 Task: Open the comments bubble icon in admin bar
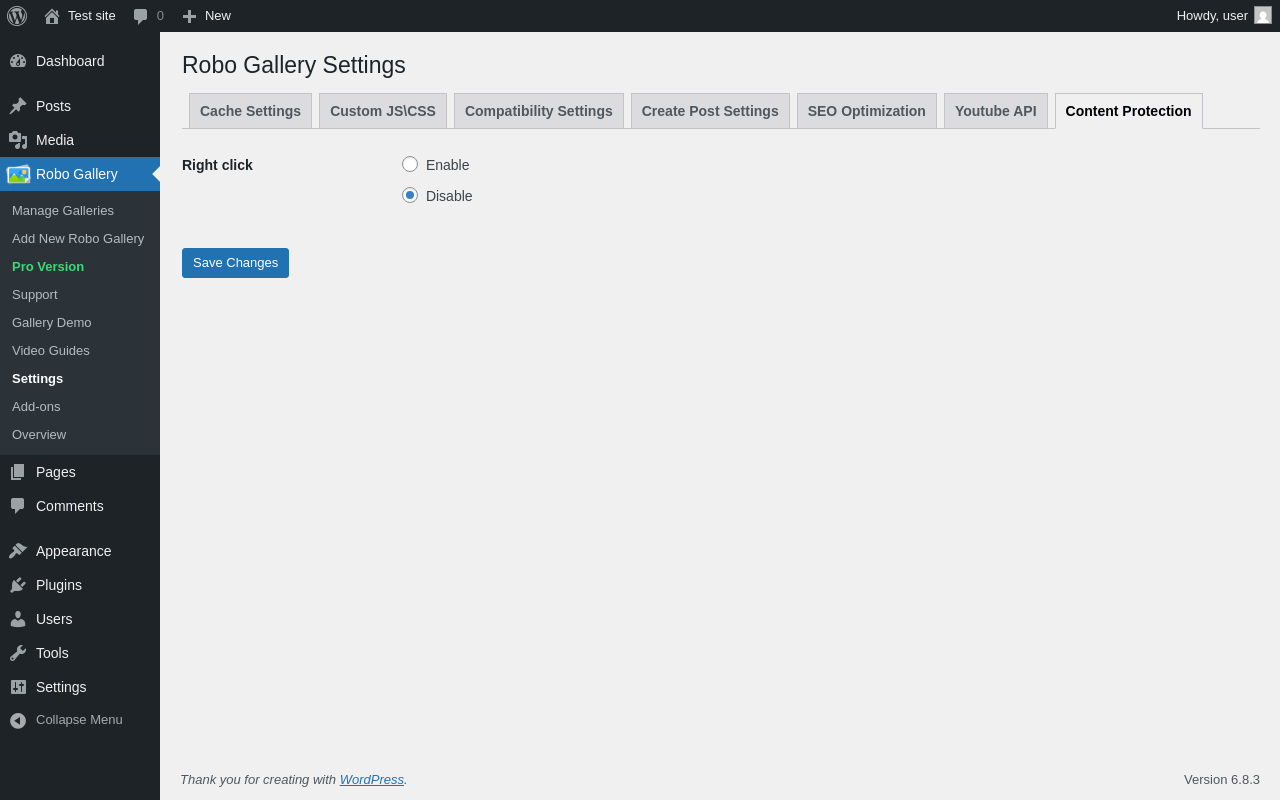tap(141, 16)
